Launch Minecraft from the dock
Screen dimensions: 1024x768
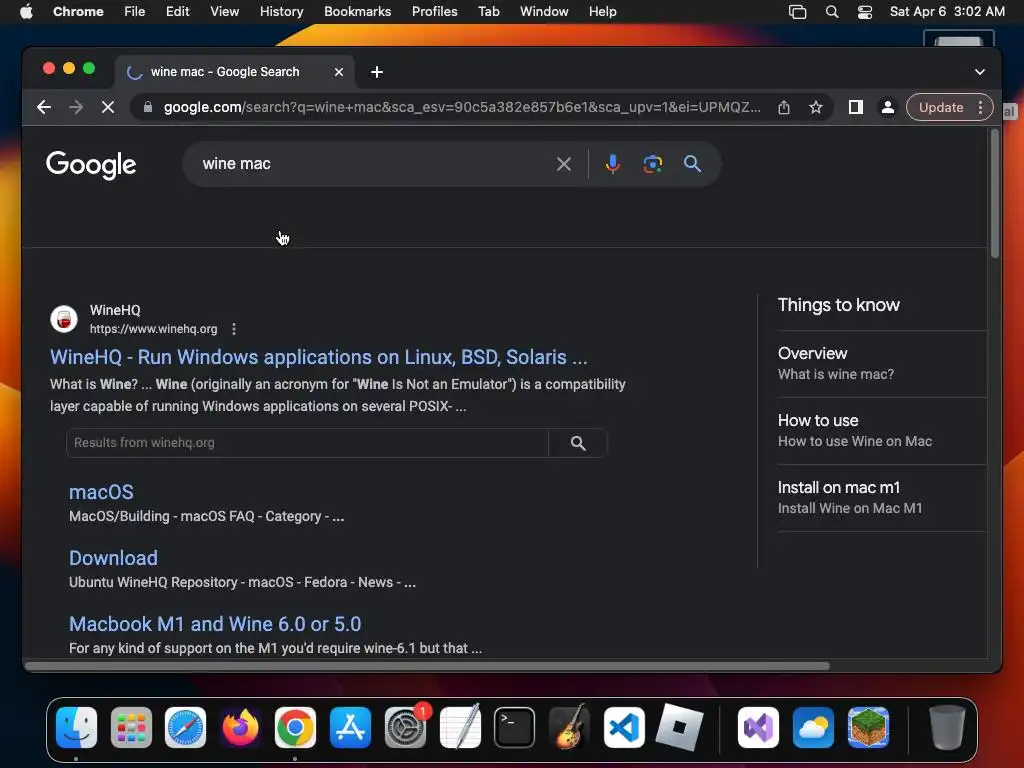(868, 727)
